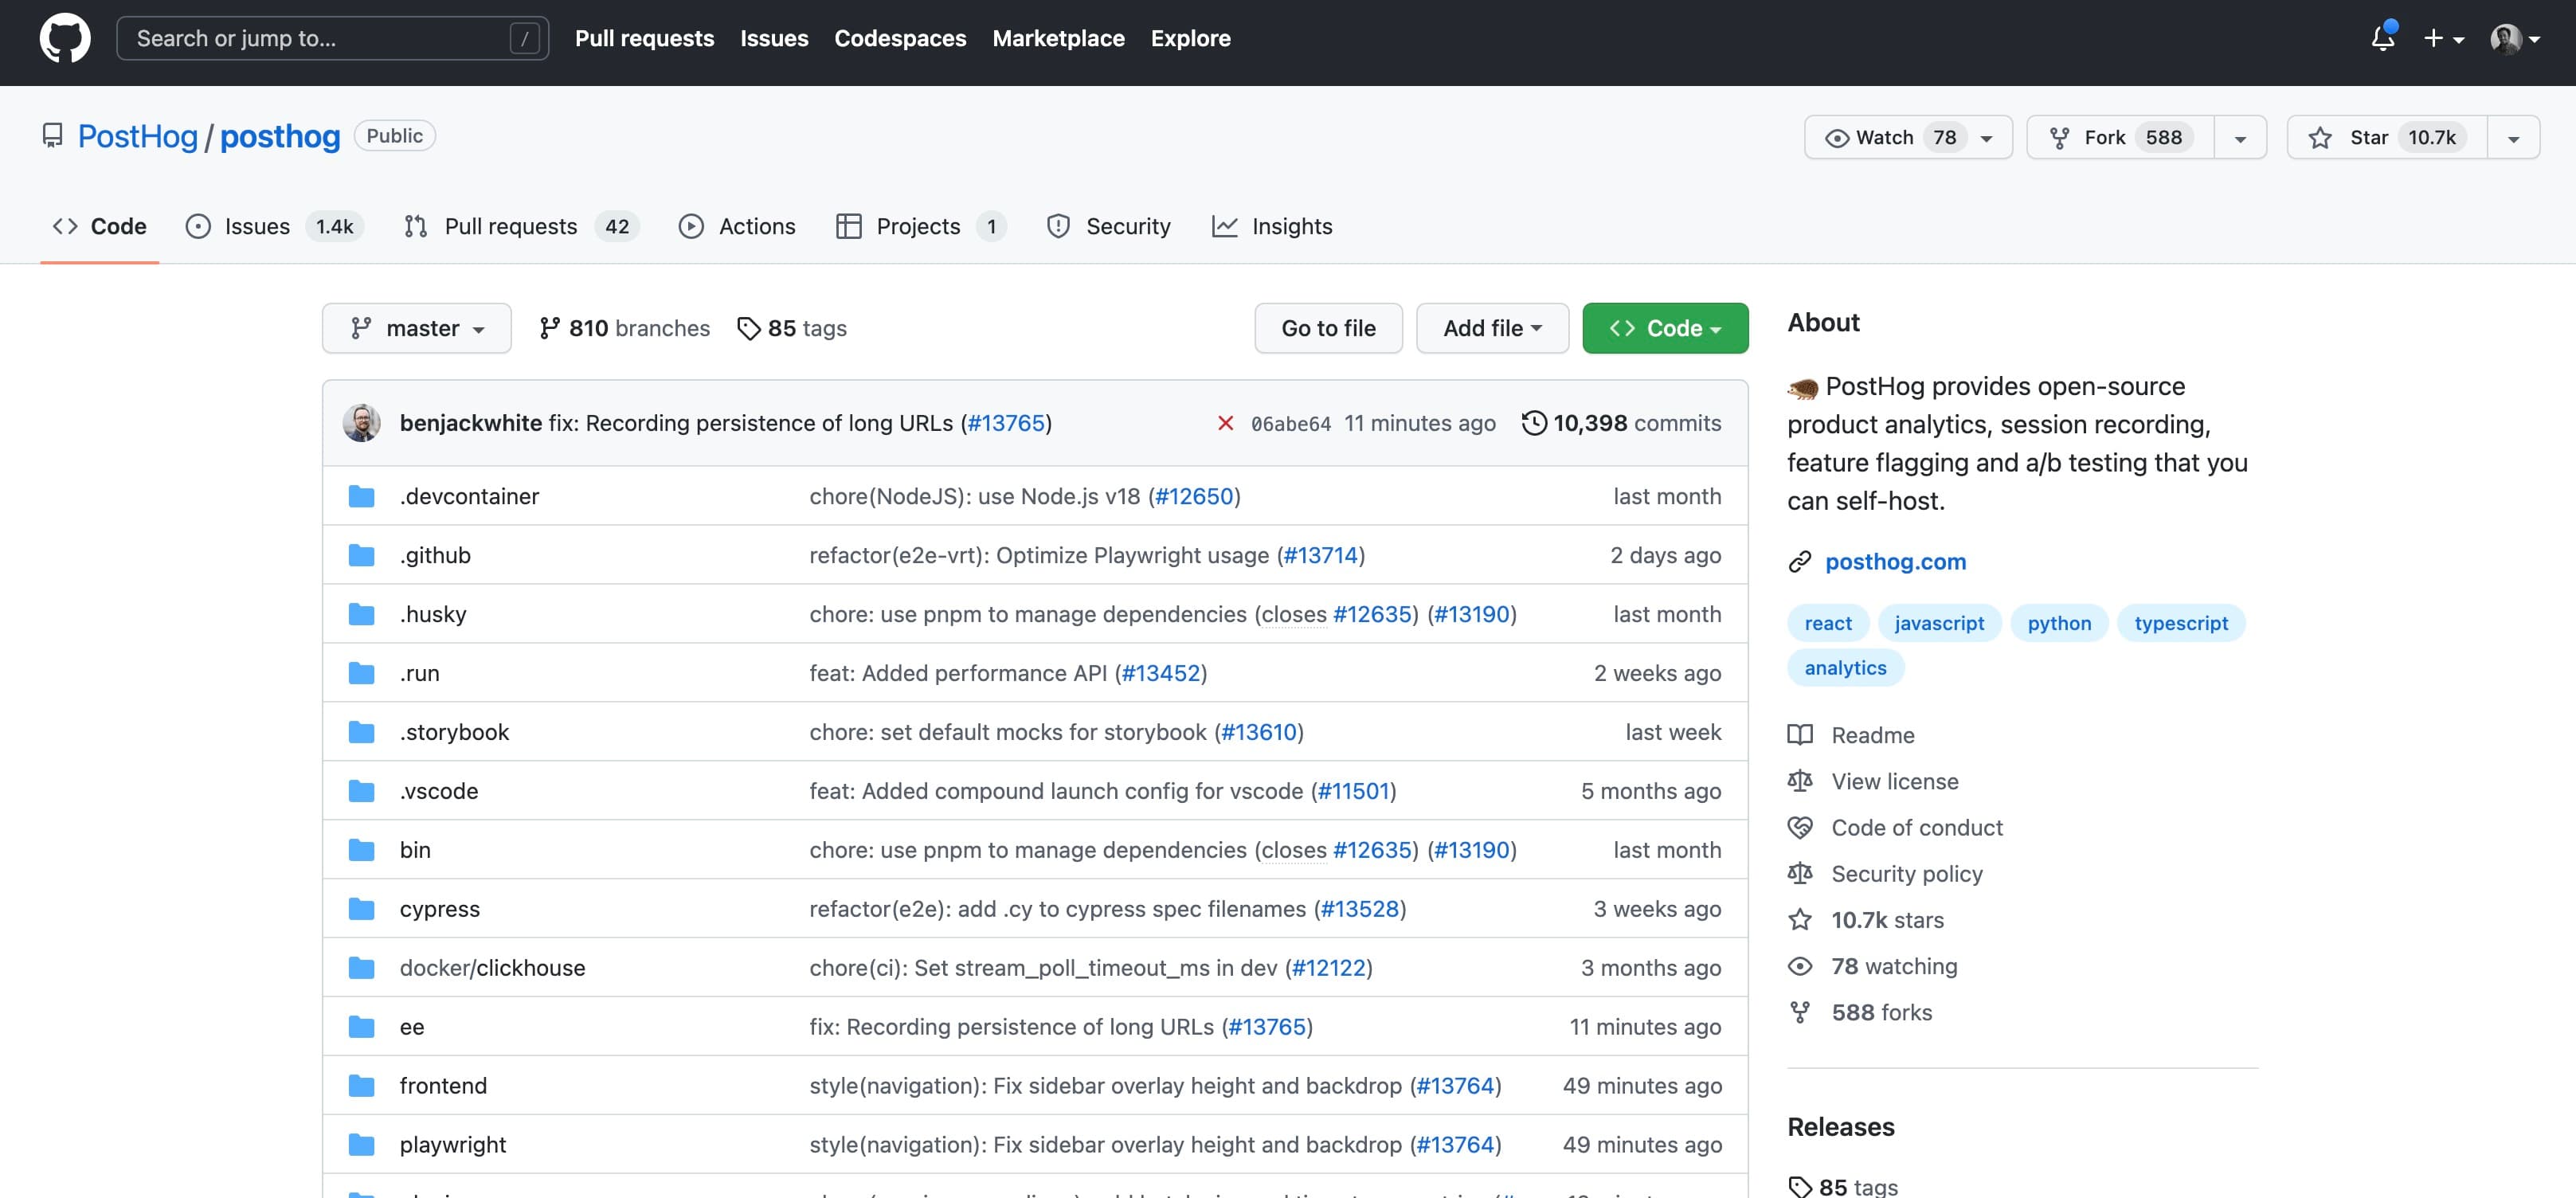Fork the repository

coord(2120,137)
